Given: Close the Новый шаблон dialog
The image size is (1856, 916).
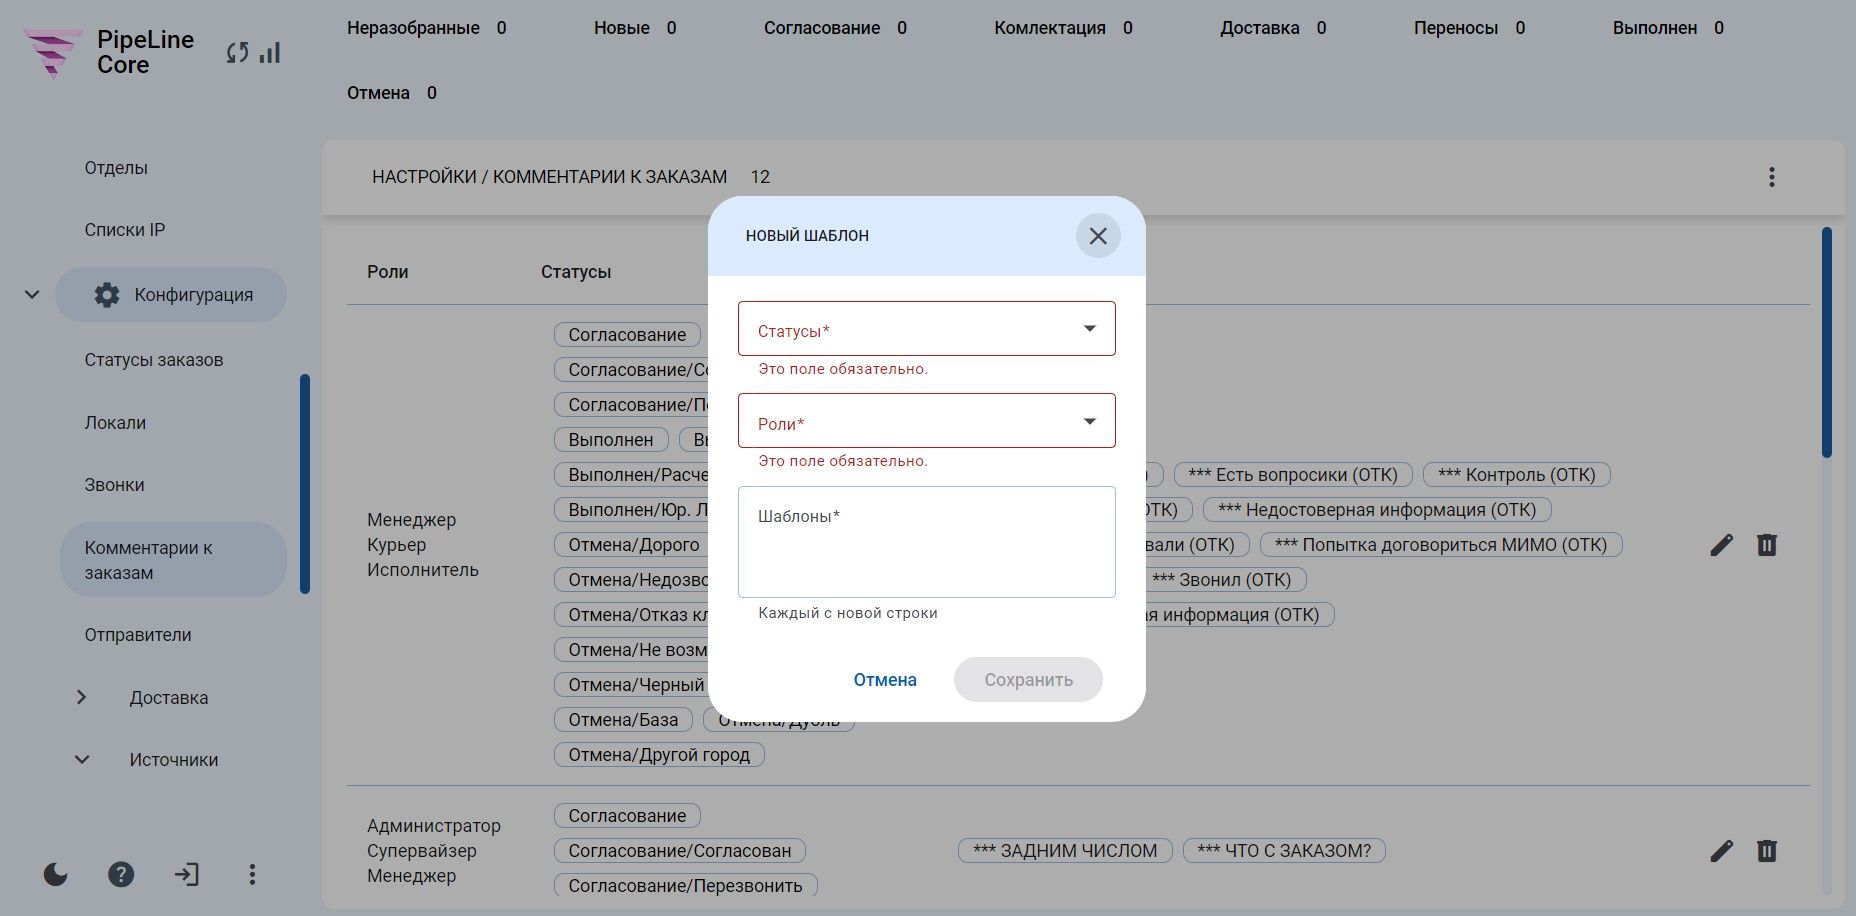Looking at the screenshot, I should coord(1098,236).
